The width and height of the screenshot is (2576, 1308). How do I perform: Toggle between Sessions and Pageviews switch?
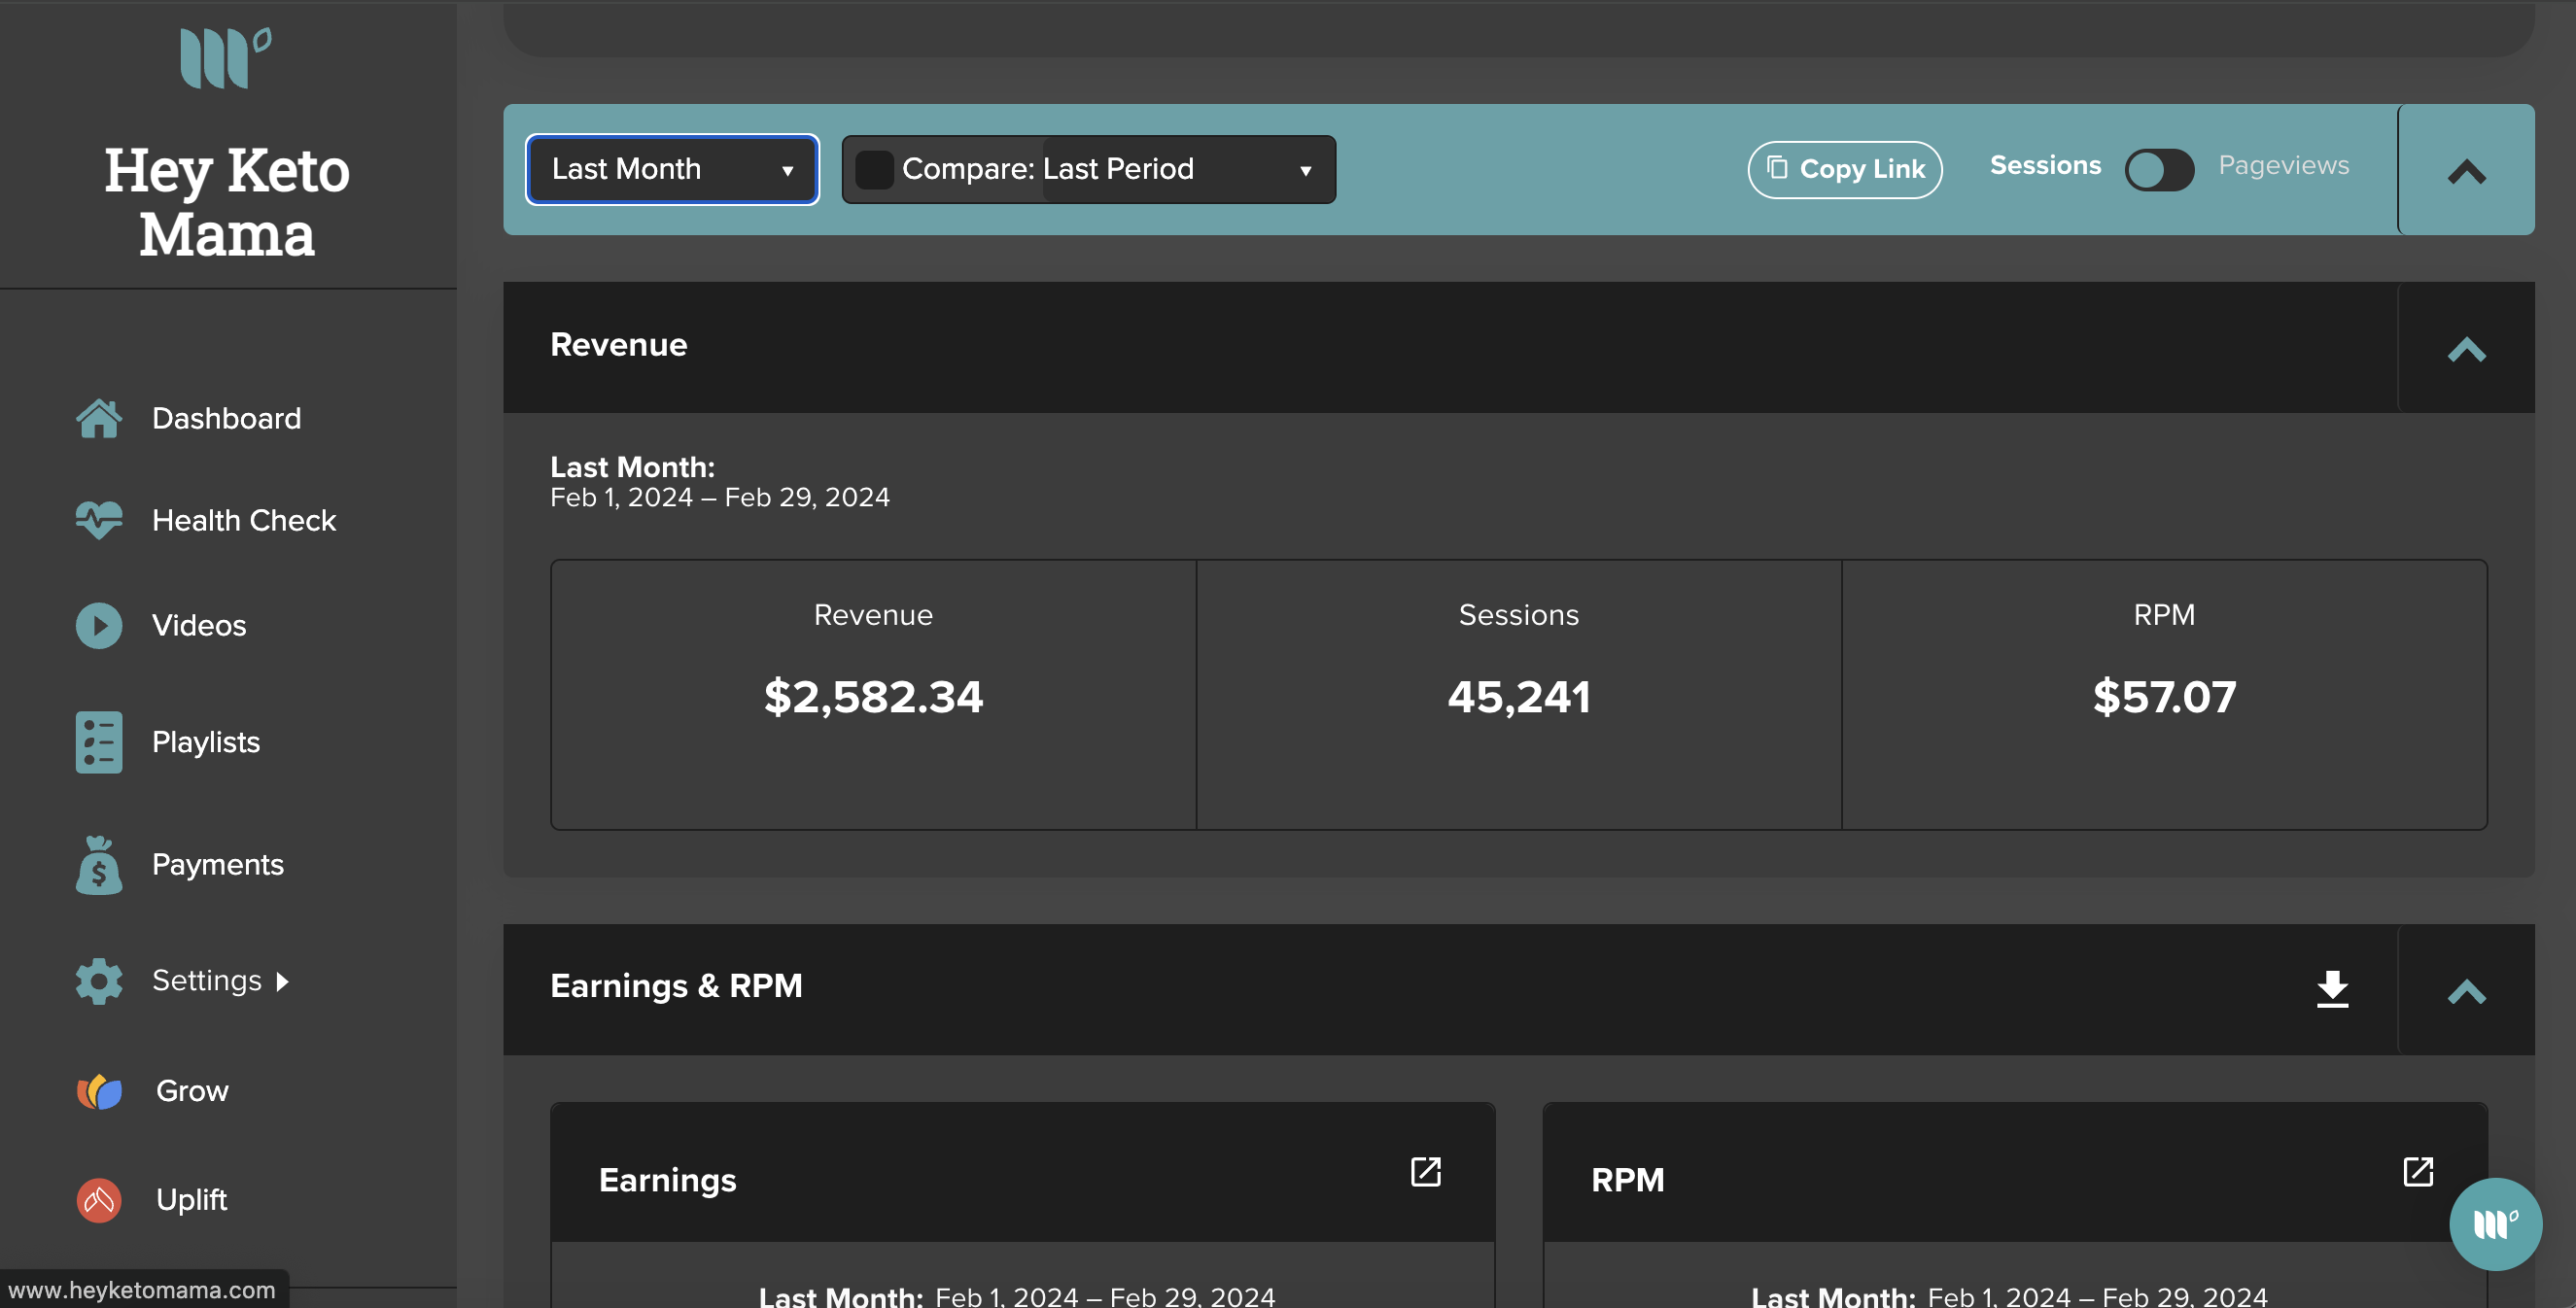2159,168
